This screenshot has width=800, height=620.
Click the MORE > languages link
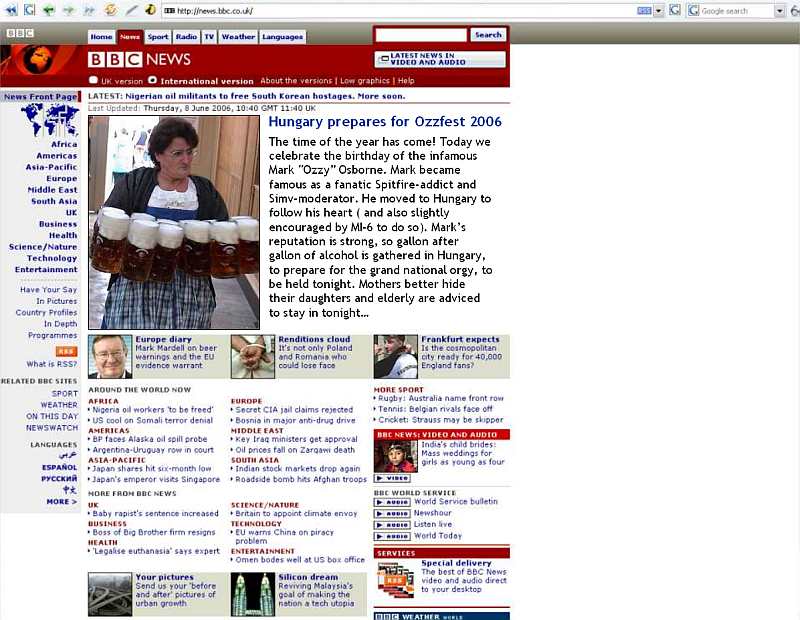pyautogui.click(x=62, y=502)
